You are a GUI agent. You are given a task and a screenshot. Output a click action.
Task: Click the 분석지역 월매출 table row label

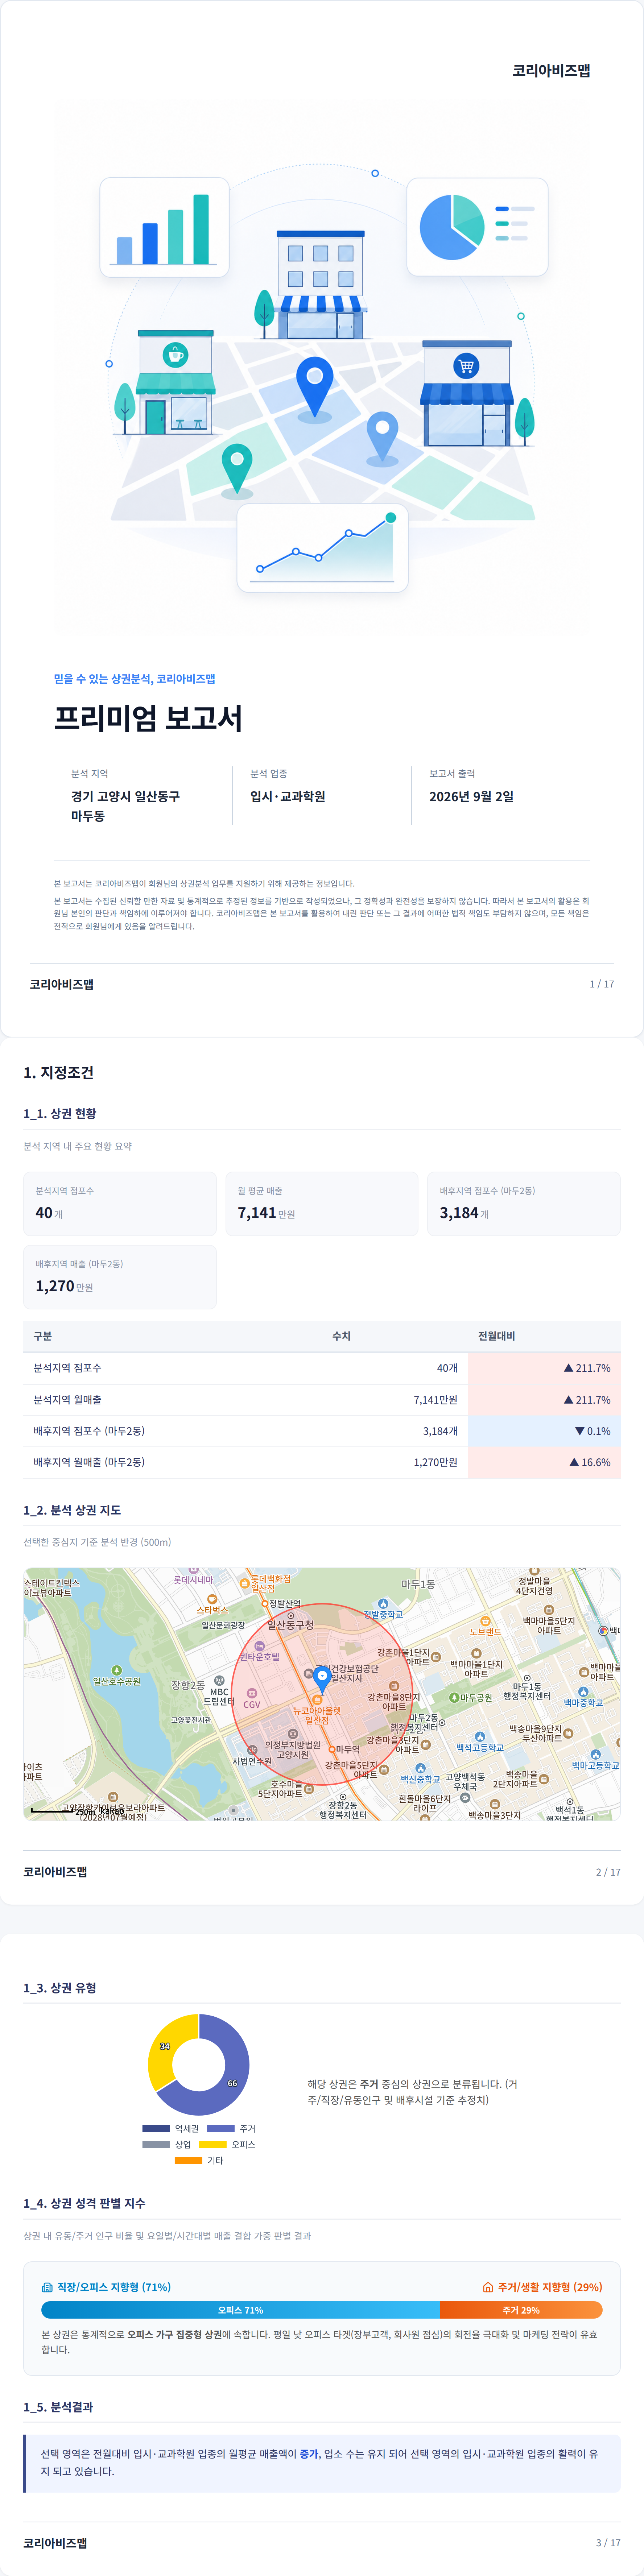tap(67, 1400)
